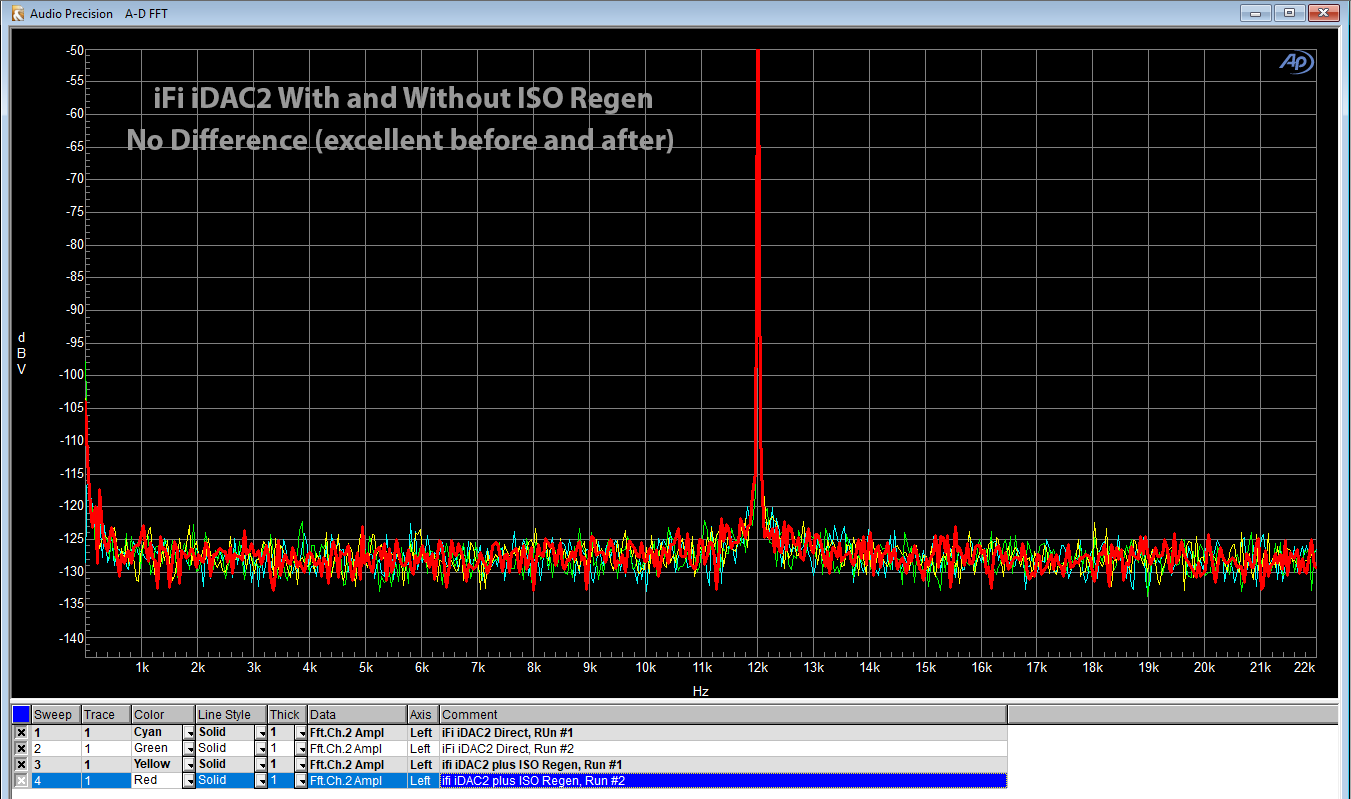The height and width of the screenshot is (799, 1351).
Task: Open thickness dropdown for sweep 1
Action: [300, 733]
